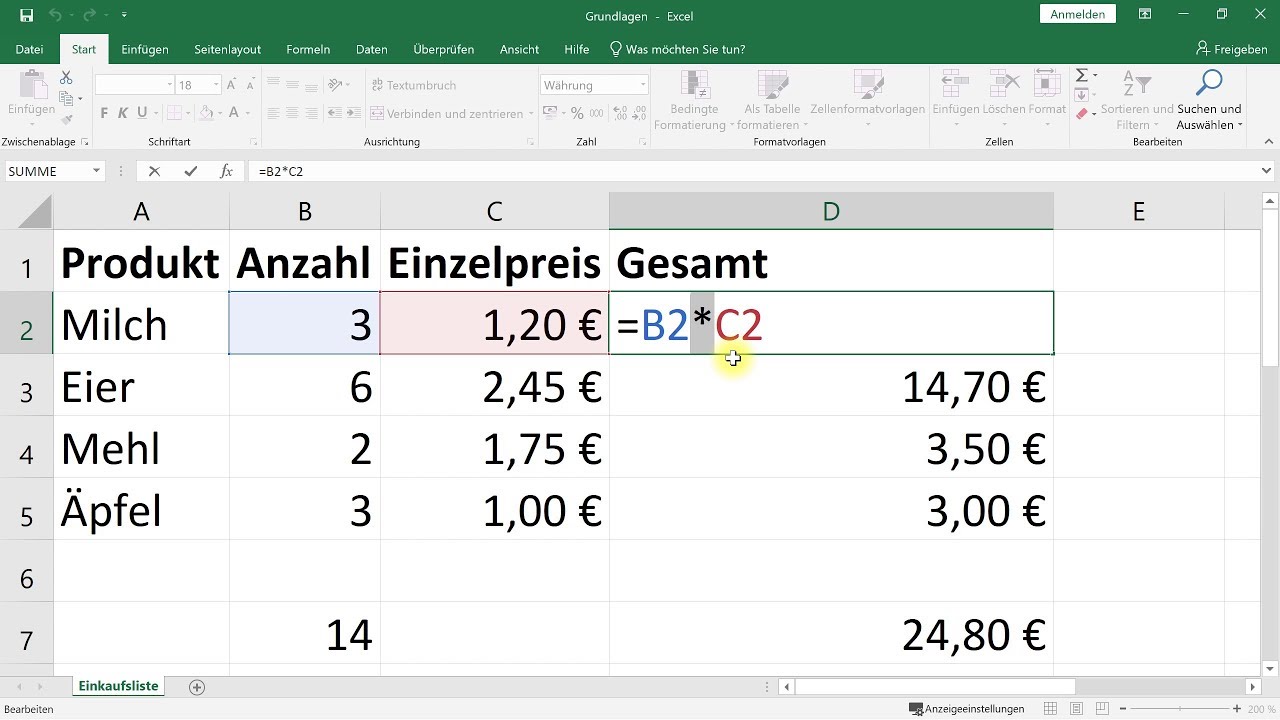The width and height of the screenshot is (1280, 720).
Task: Cancel formula entry with the X button
Action: pos(154,171)
